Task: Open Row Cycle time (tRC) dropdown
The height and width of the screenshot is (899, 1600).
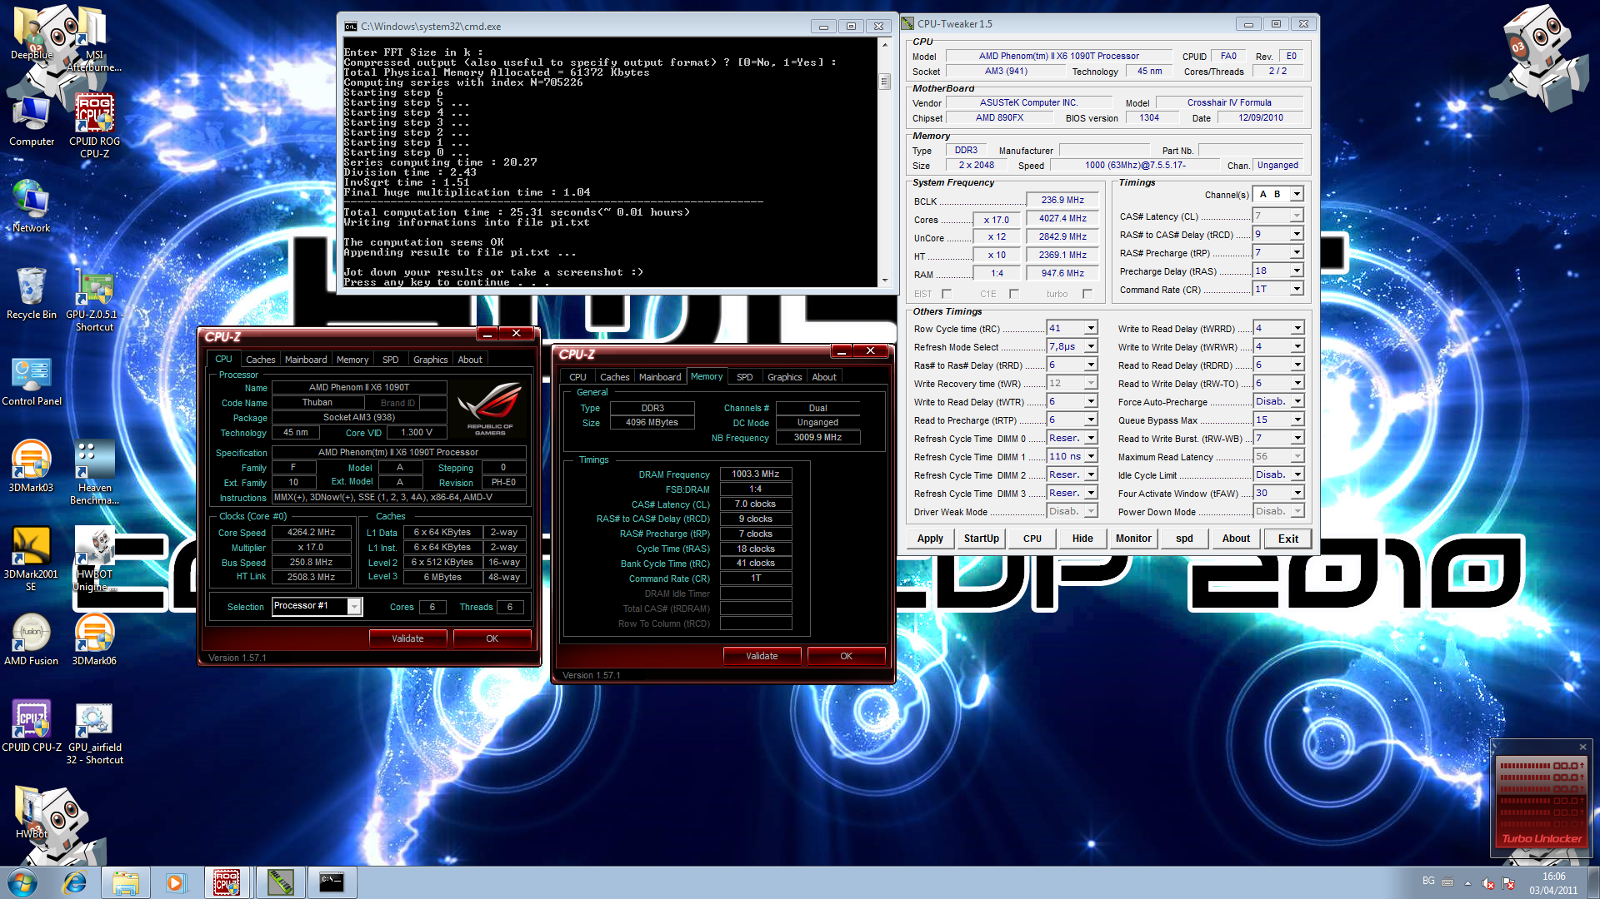Action: 1091,328
